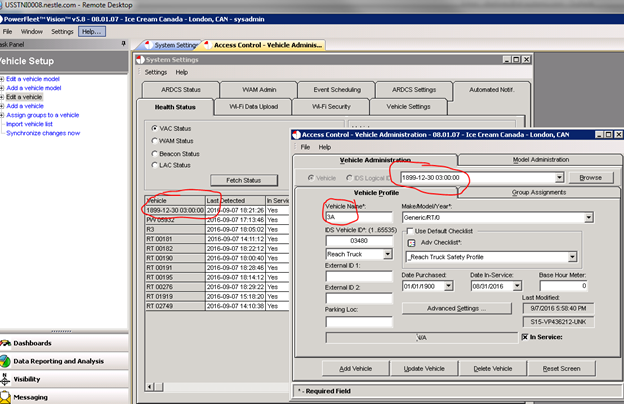624x404 pixels.
Task: Open the Help menu in main menu bar
Action: (x=91, y=32)
